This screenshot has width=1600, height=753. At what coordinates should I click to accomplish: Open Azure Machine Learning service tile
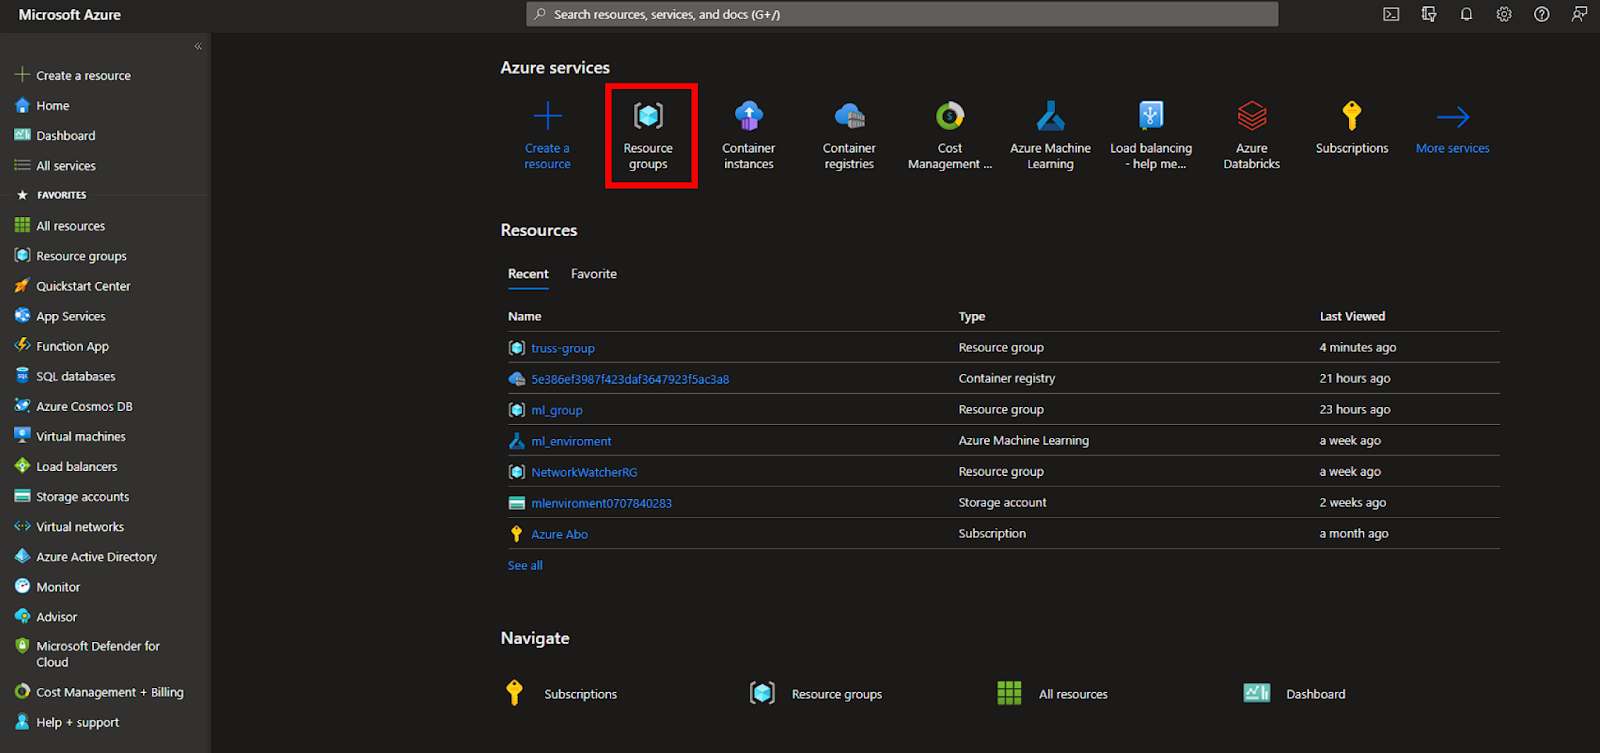(1050, 135)
